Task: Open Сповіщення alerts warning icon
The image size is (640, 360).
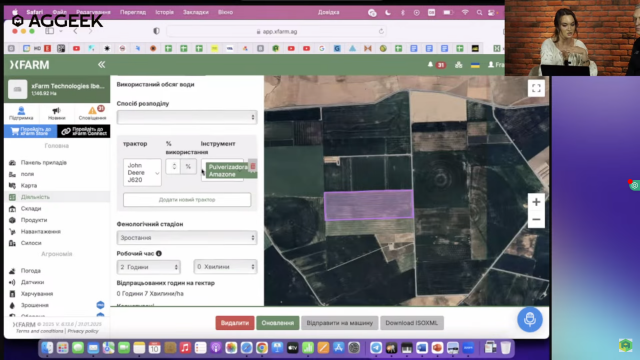Action: pos(92,113)
